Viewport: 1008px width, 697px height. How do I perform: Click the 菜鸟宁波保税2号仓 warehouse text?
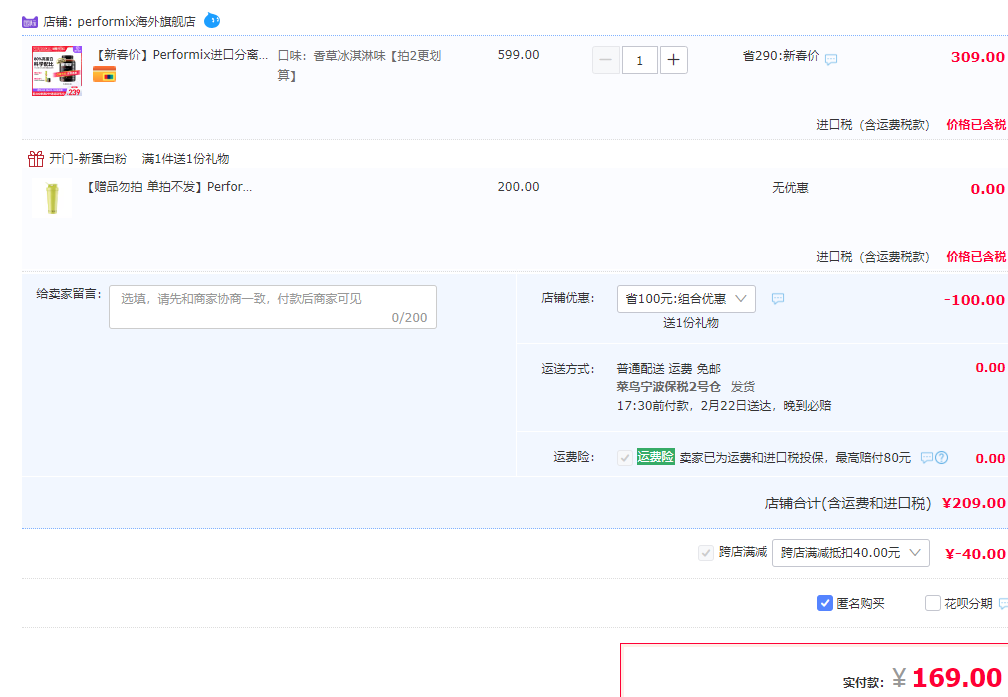669,386
